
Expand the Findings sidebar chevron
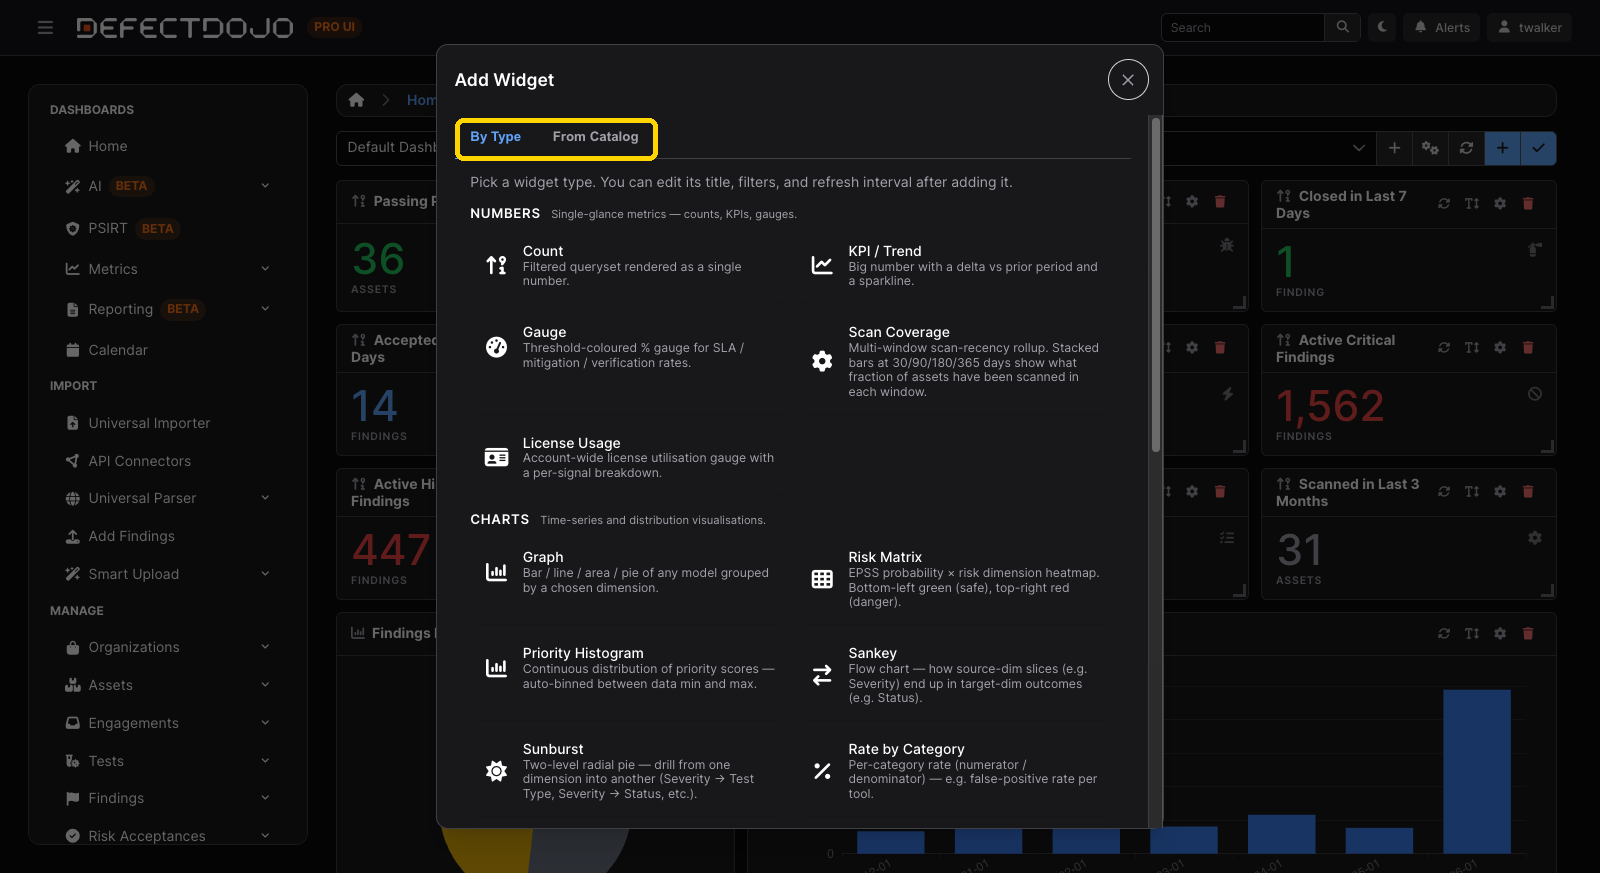[x=265, y=798]
